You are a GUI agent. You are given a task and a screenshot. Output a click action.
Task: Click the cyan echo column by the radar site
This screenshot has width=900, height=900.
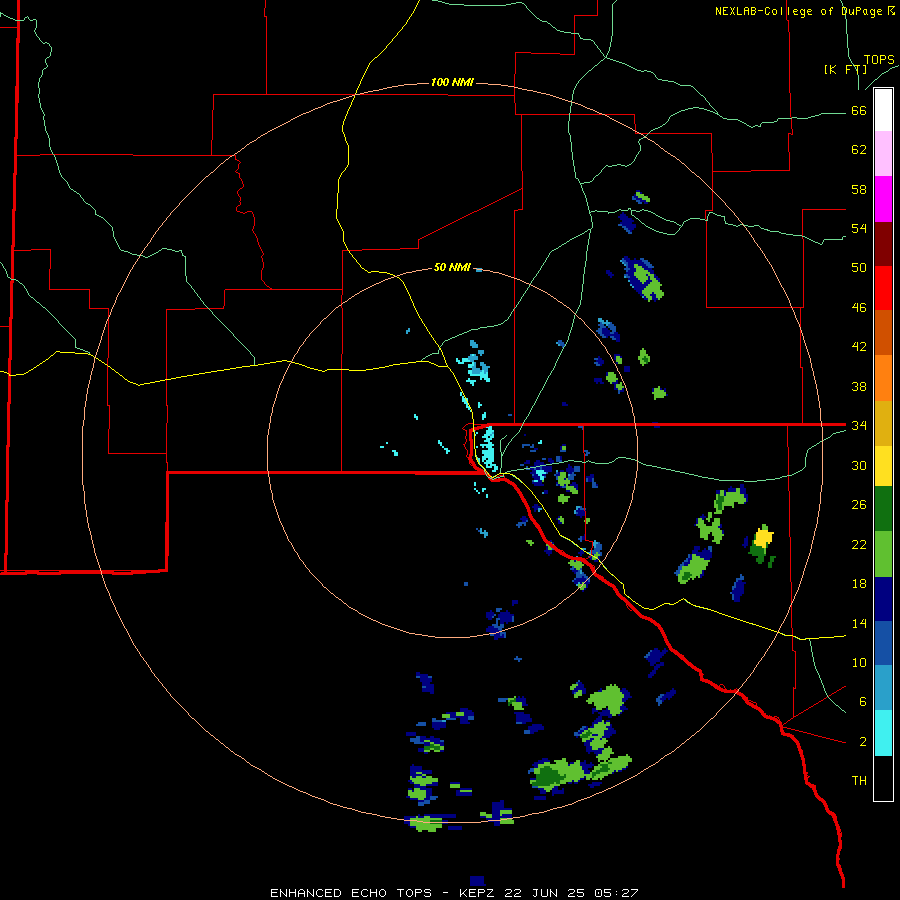click(x=487, y=449)
